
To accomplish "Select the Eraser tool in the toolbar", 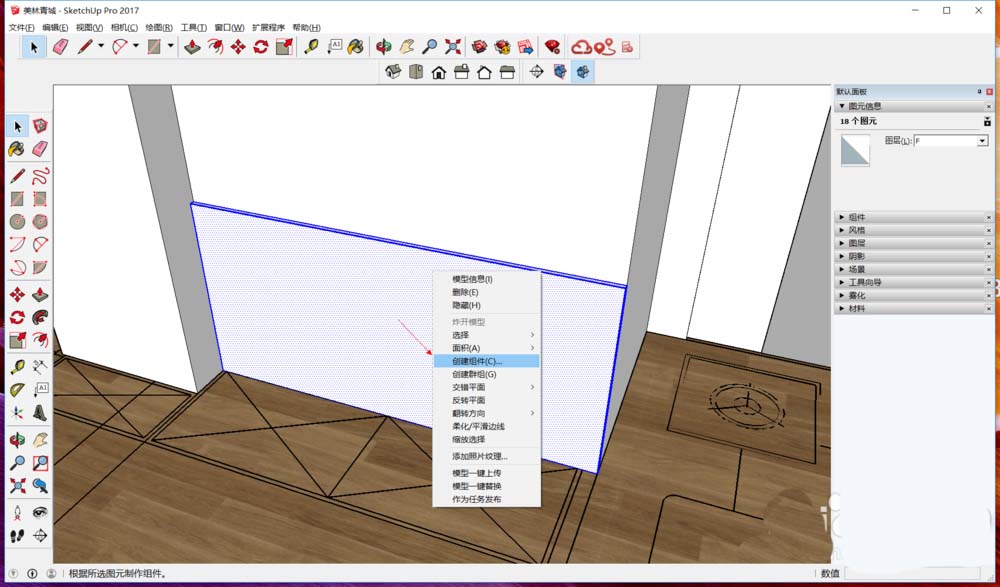I will click(39, 148).
